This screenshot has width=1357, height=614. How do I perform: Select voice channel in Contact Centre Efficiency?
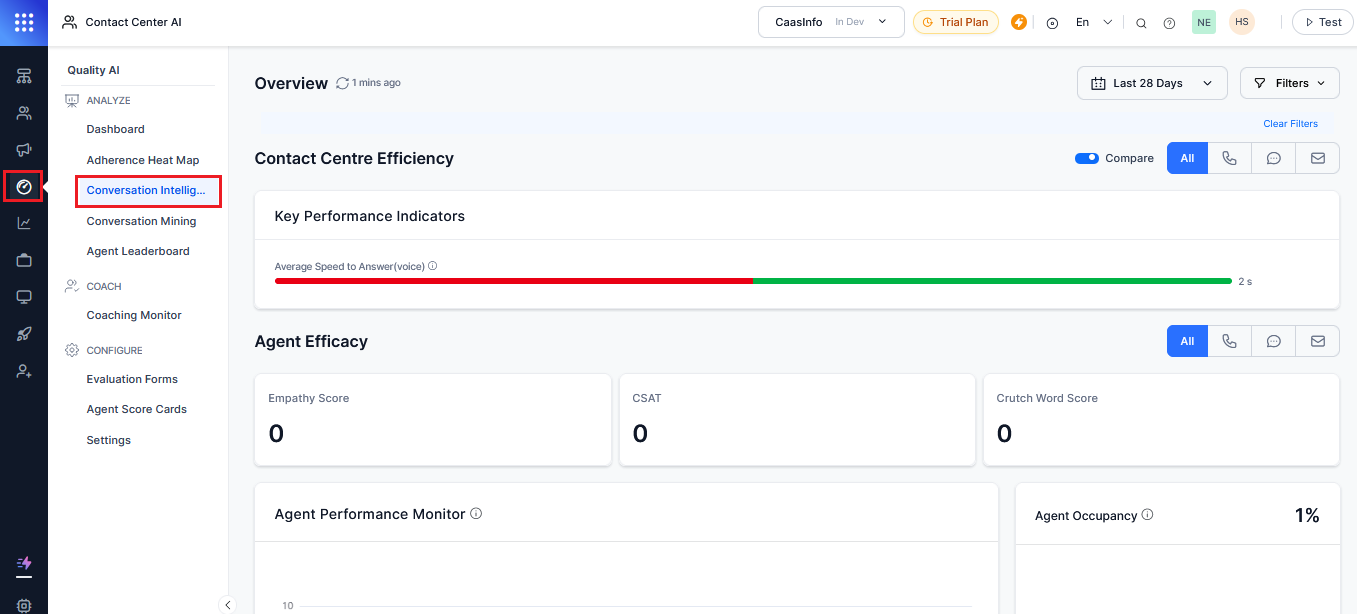click(1229, 158)
